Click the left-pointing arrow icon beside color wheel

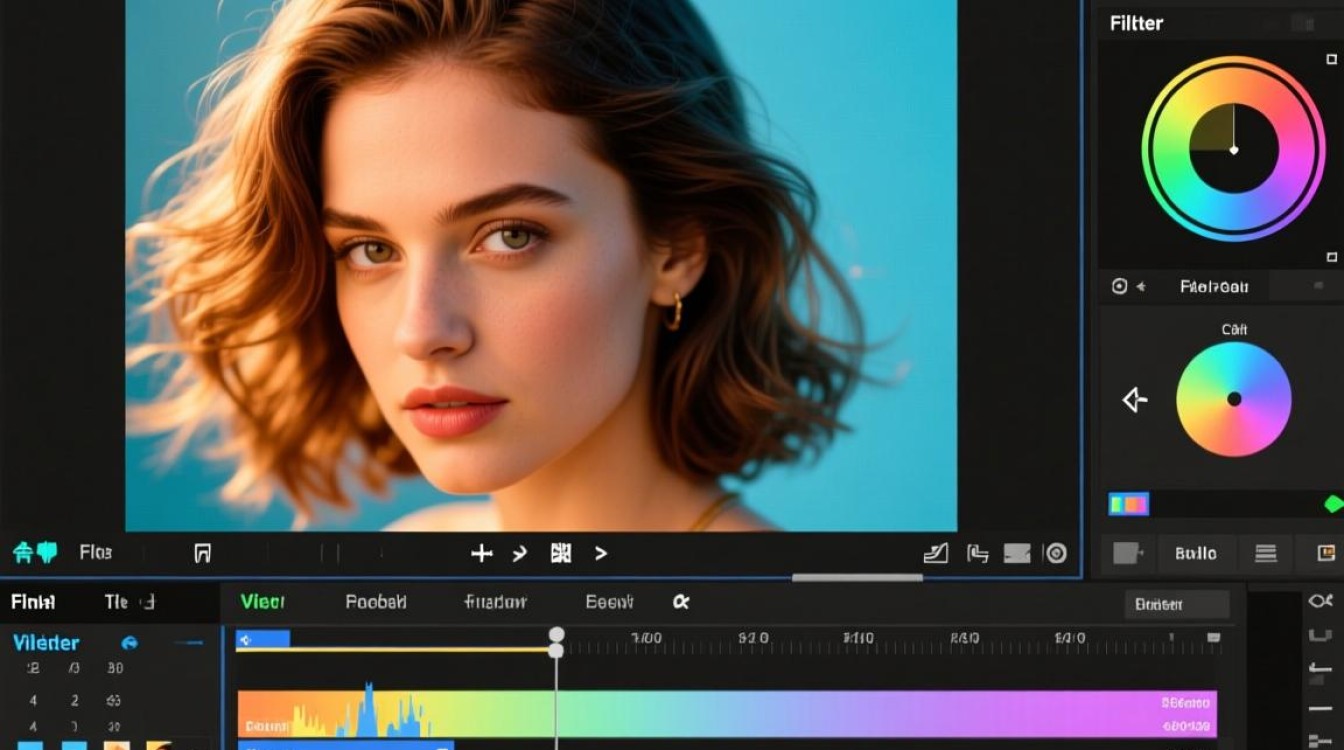click(1134, 401)
